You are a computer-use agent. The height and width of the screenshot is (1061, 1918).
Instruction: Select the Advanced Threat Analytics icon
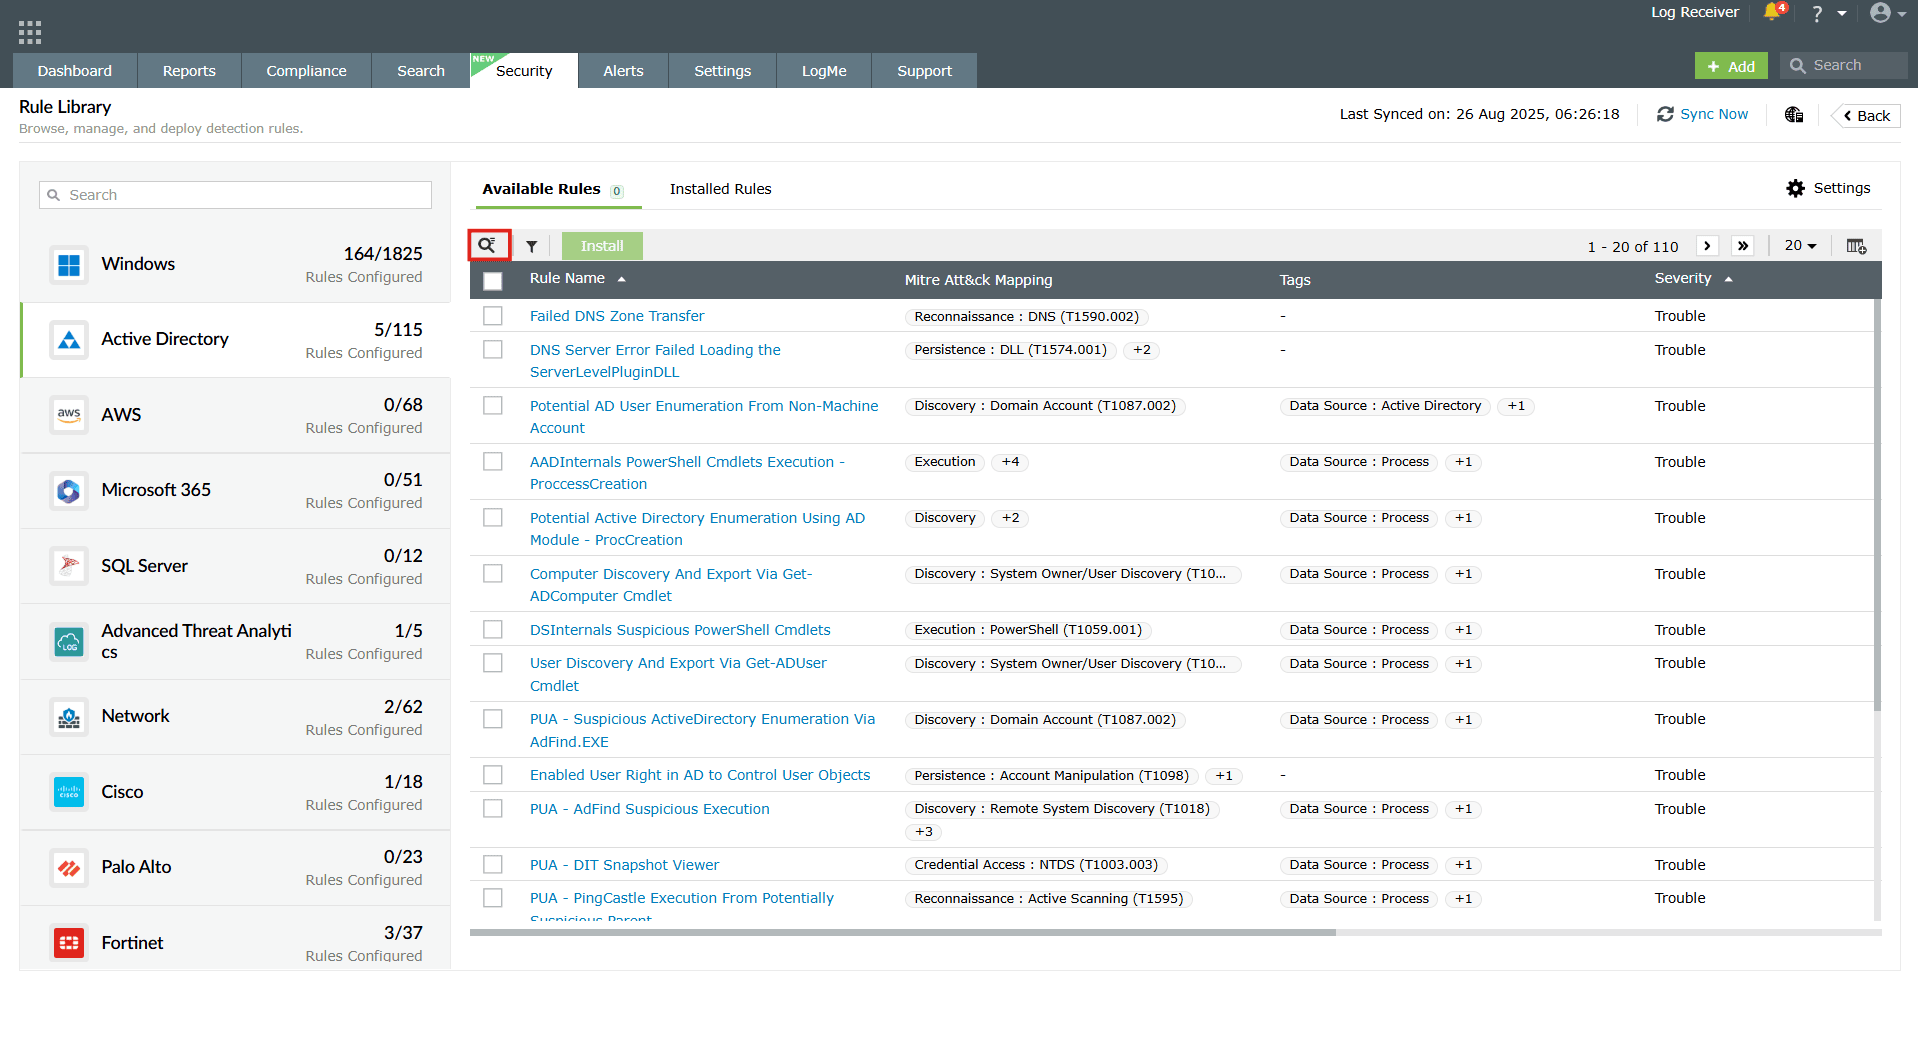tap(69, 642)
